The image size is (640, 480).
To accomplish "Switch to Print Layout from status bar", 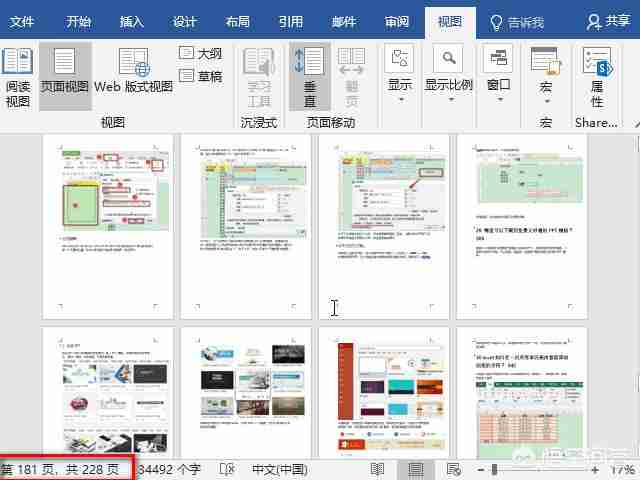I will coord(416,469).
